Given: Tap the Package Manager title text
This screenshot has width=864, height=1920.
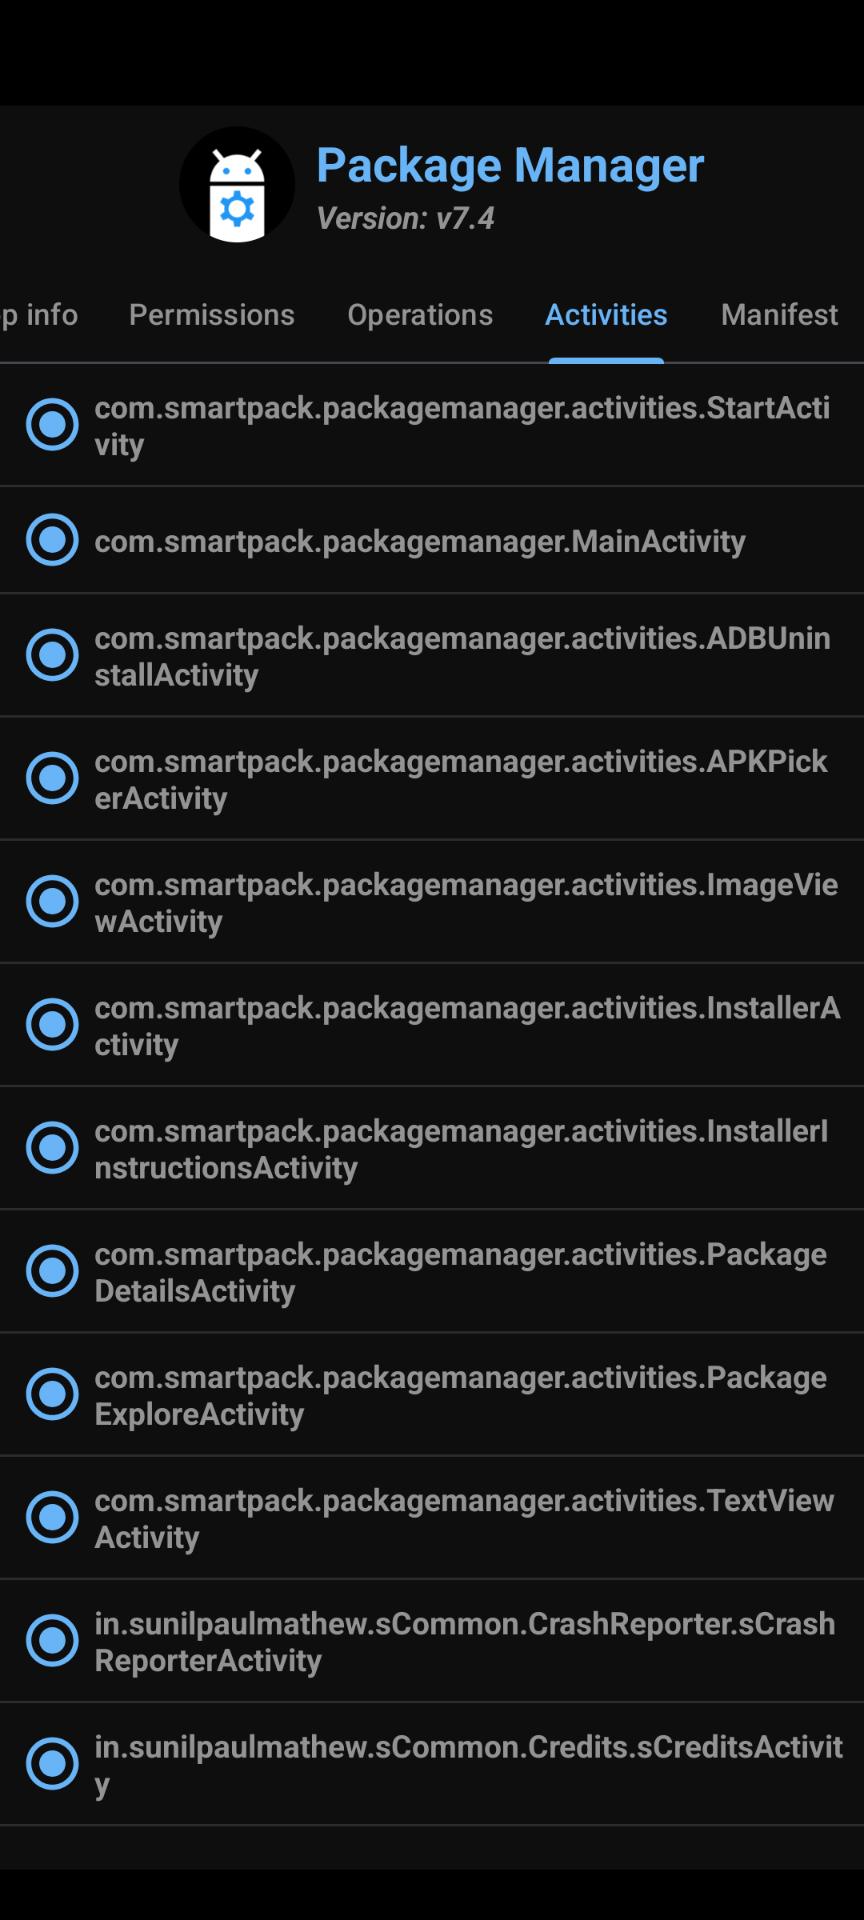Looking at the screenshot, I should tap(510, 165).
